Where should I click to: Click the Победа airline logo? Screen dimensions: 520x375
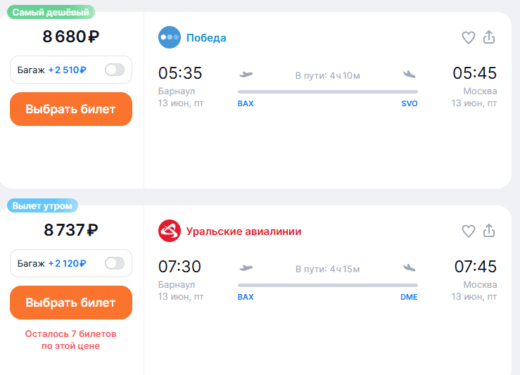(x=169, y=37)
